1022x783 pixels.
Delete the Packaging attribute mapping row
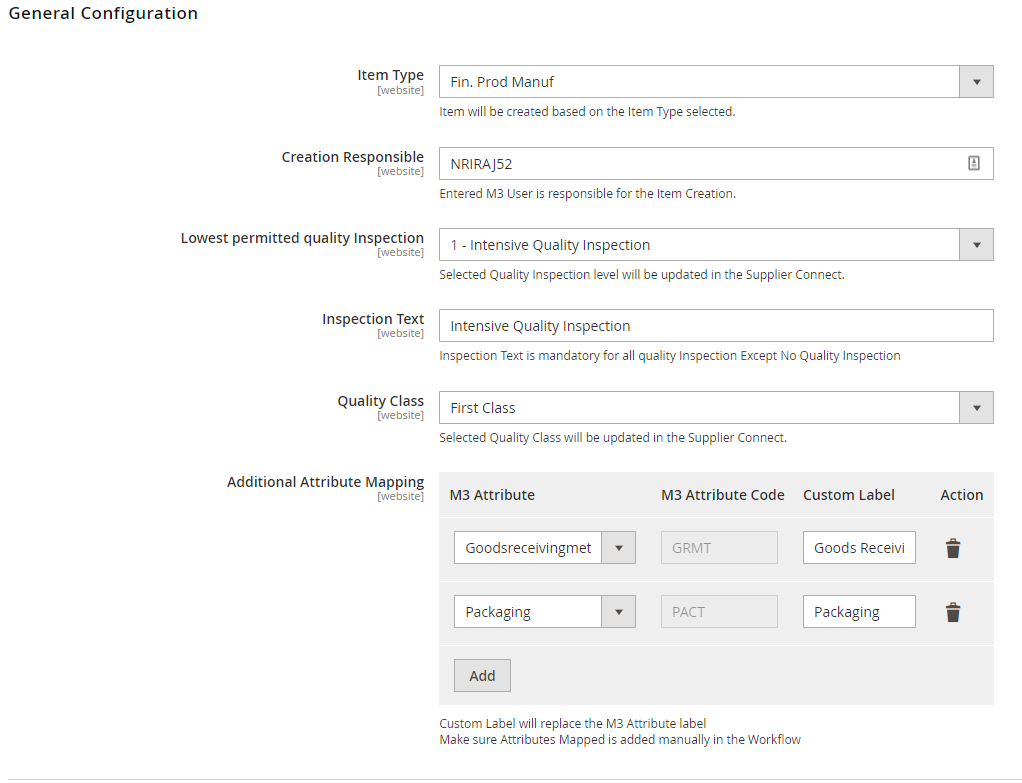(x=952, y=612)
